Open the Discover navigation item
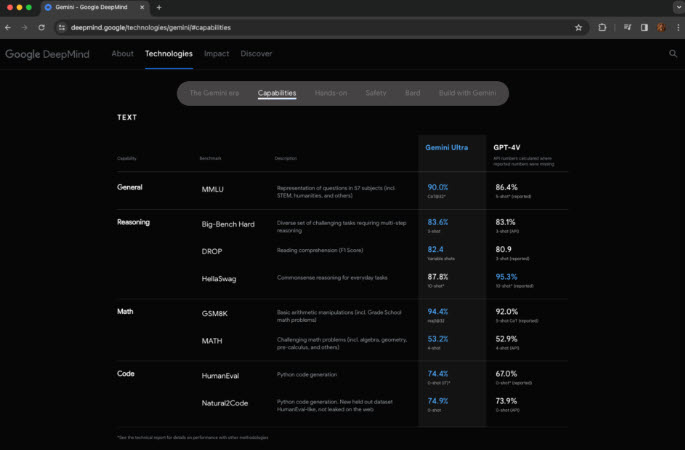 coord(256,54)
